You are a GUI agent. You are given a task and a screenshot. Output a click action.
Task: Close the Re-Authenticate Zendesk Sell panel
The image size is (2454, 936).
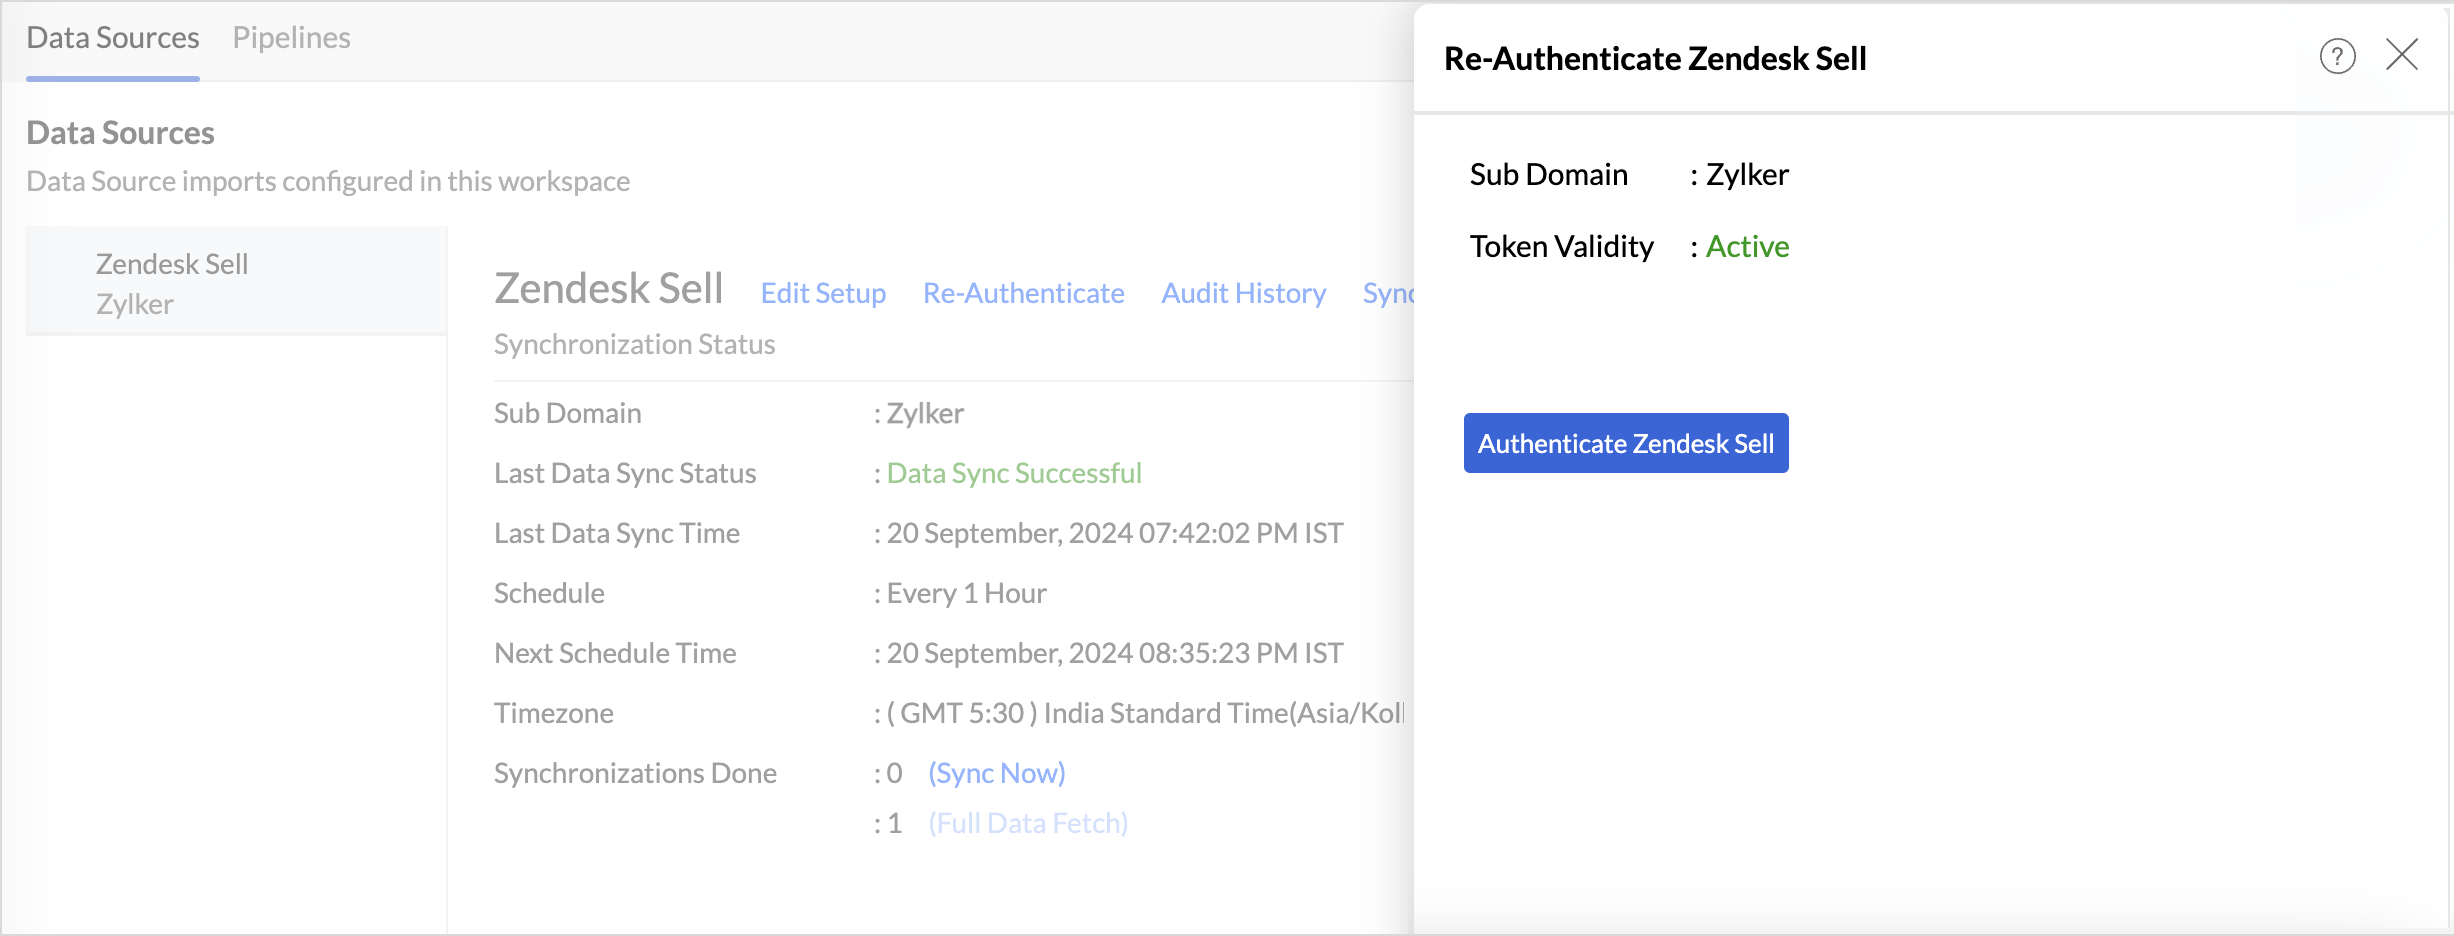click(x=2401, y=55)
